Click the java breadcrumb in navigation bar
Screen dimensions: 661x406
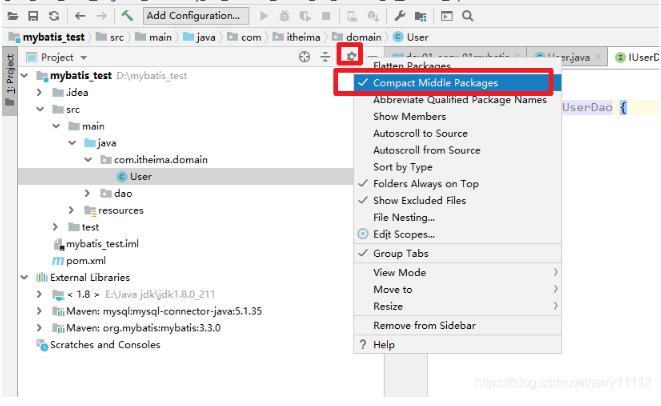[200, 38]
